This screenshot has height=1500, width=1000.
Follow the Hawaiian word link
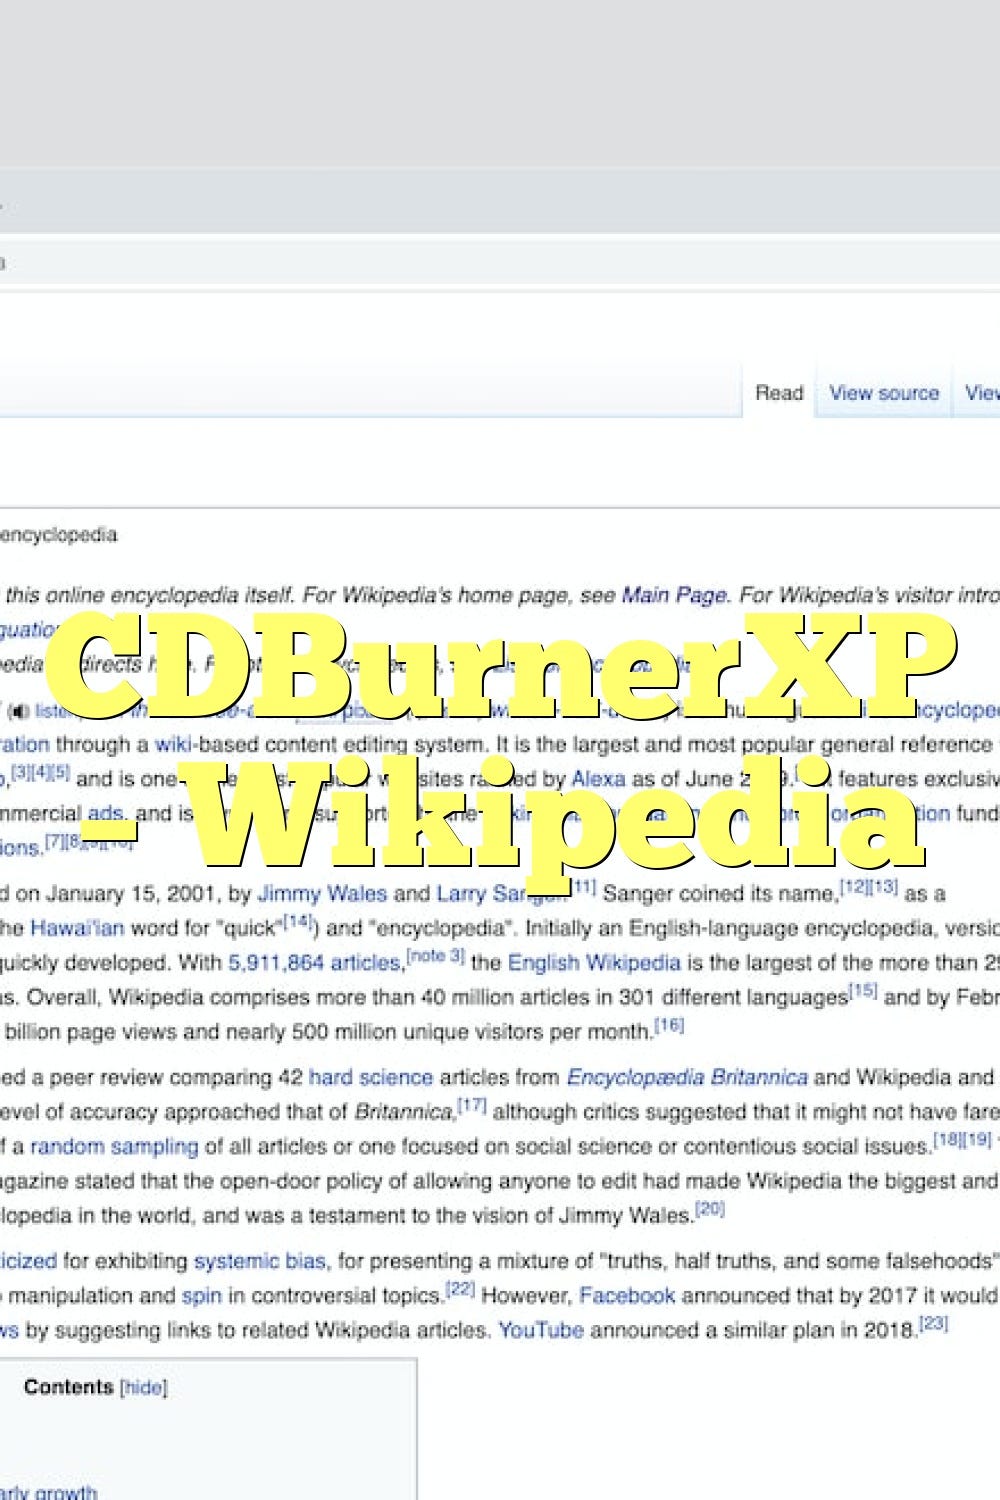point(77,928)
